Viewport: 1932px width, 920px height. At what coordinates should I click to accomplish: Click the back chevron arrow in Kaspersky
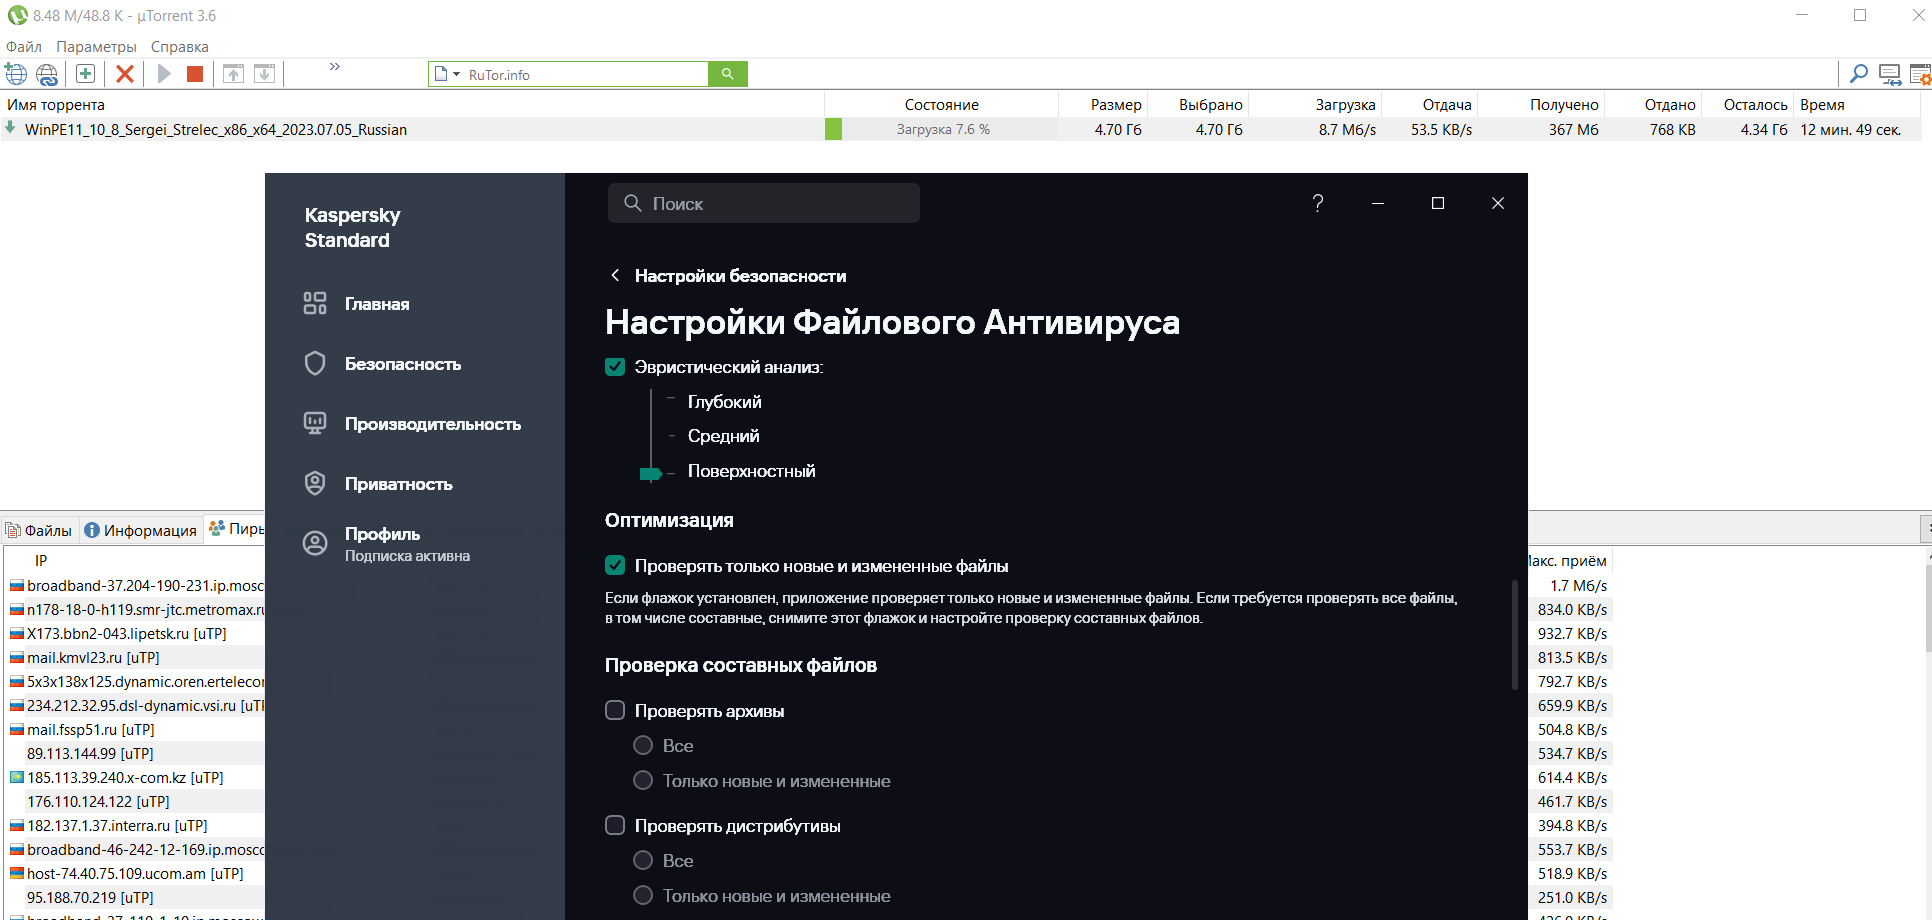615,275
